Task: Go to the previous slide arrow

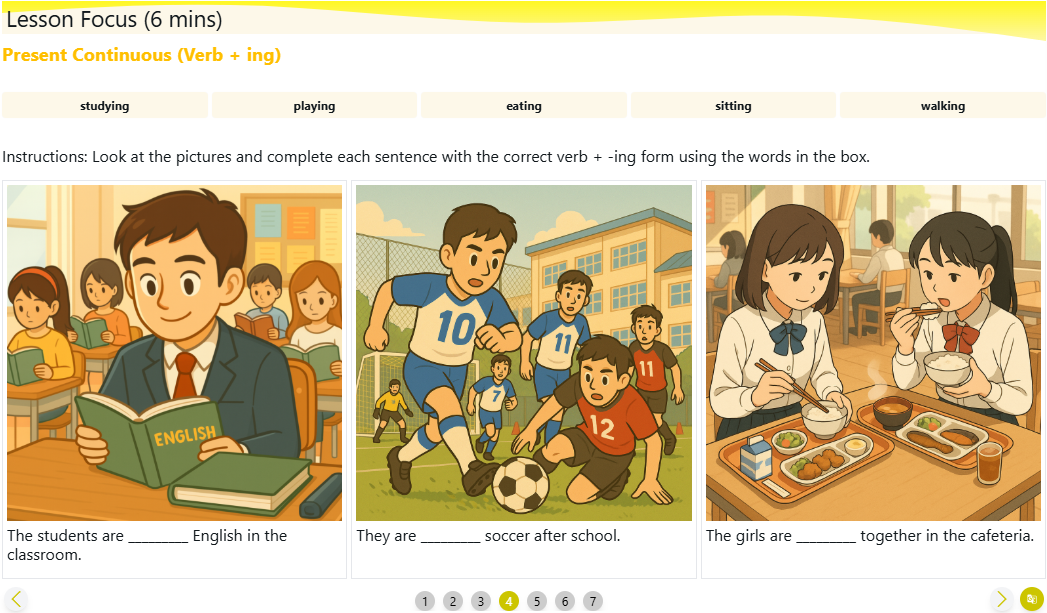Action: (15, 600)
